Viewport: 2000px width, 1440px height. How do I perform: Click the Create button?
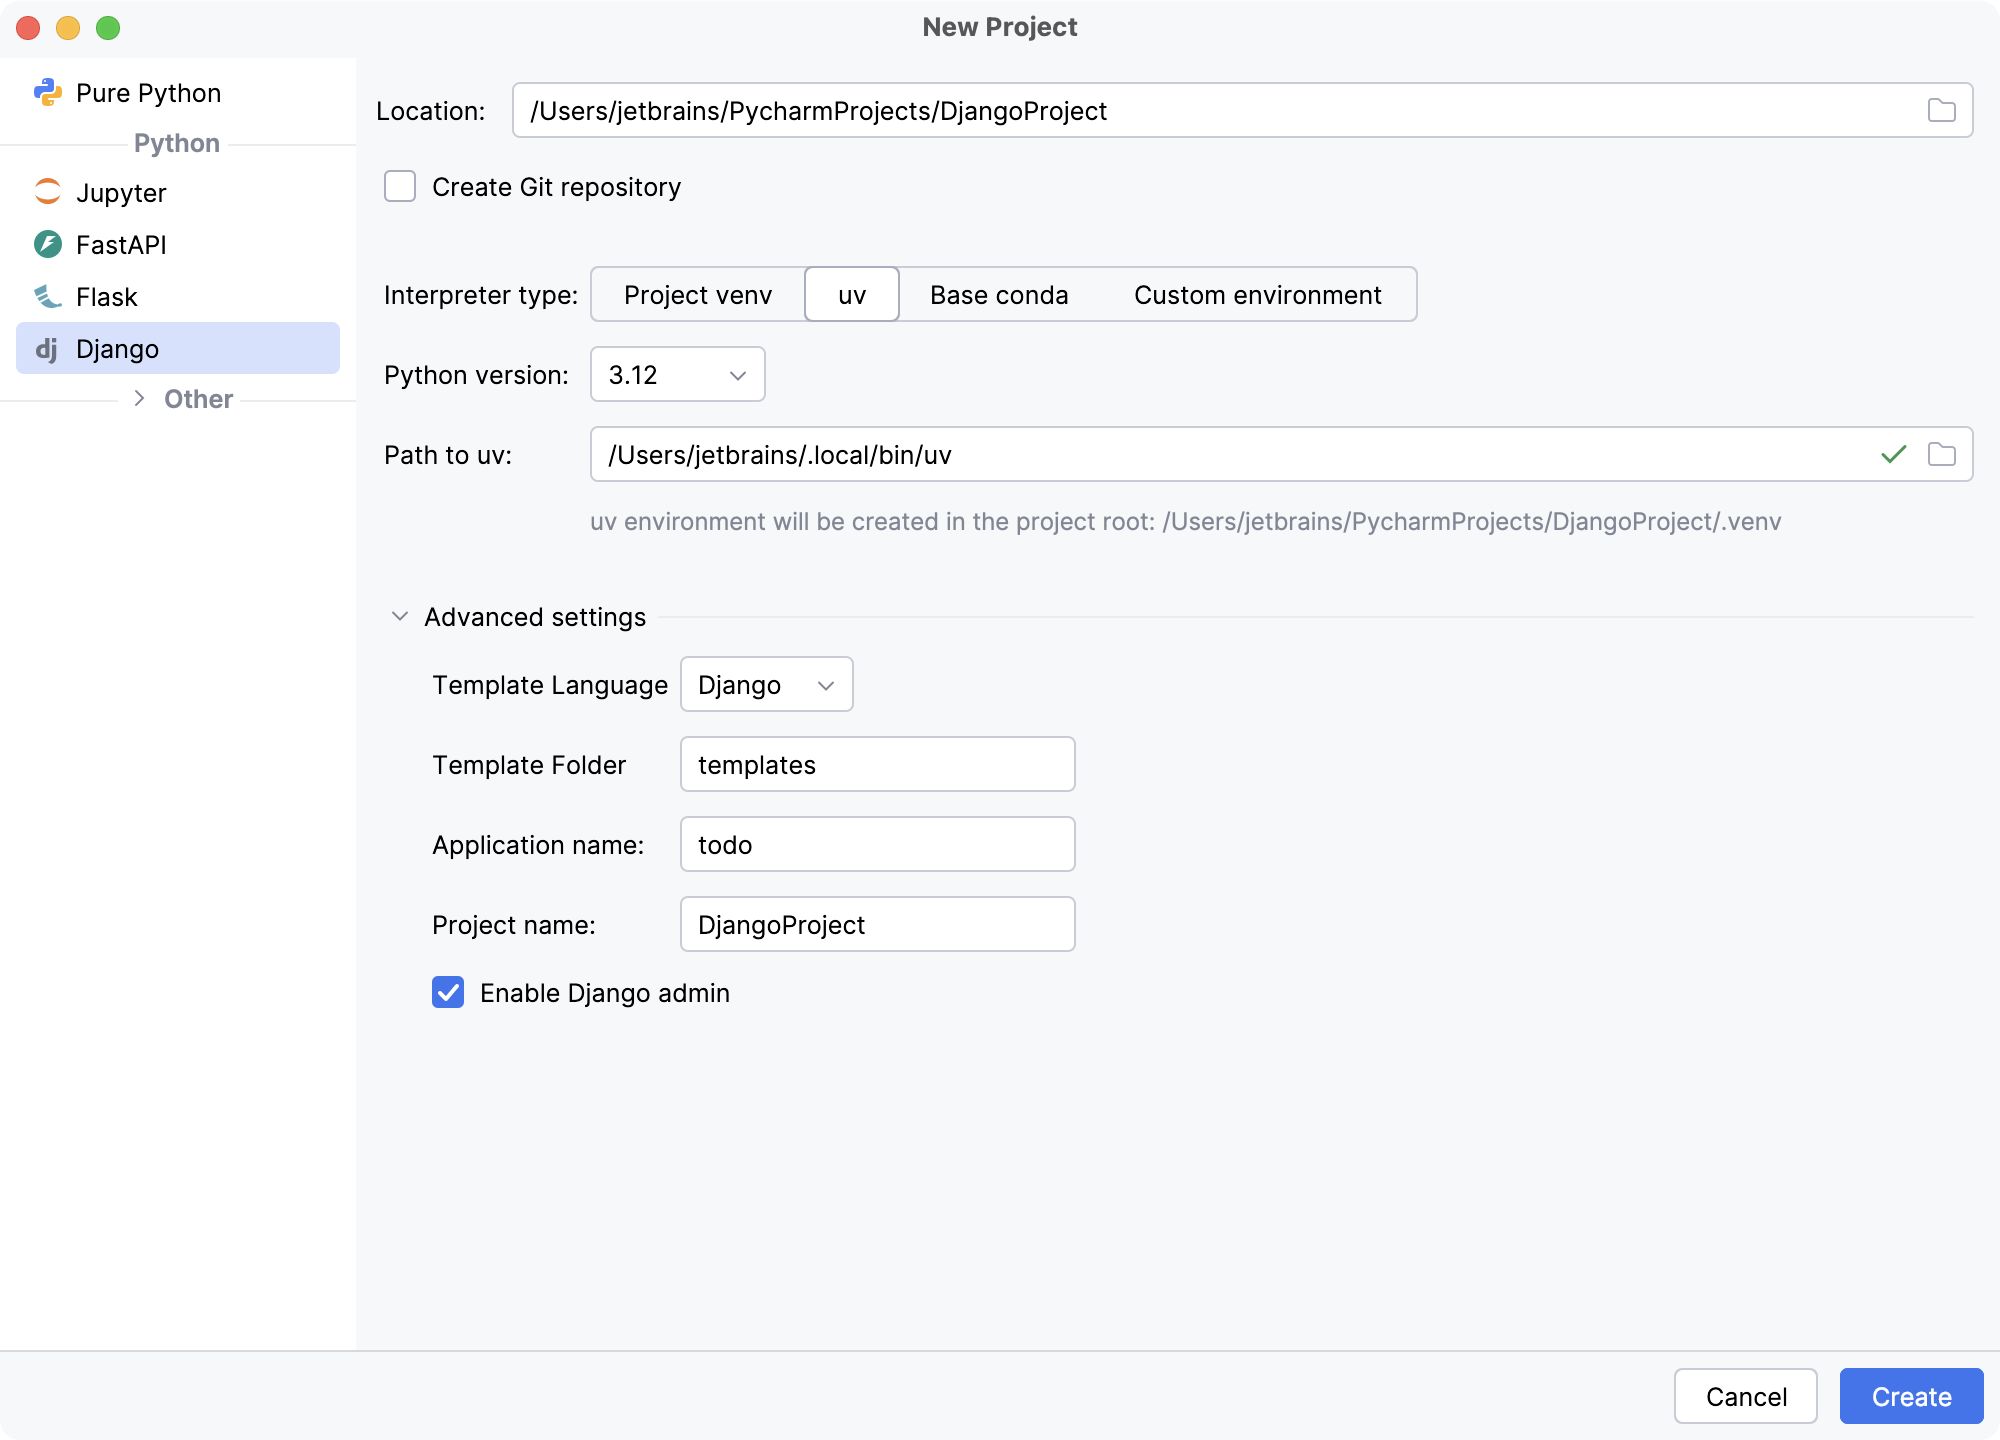click(x=1911, y=1396)
